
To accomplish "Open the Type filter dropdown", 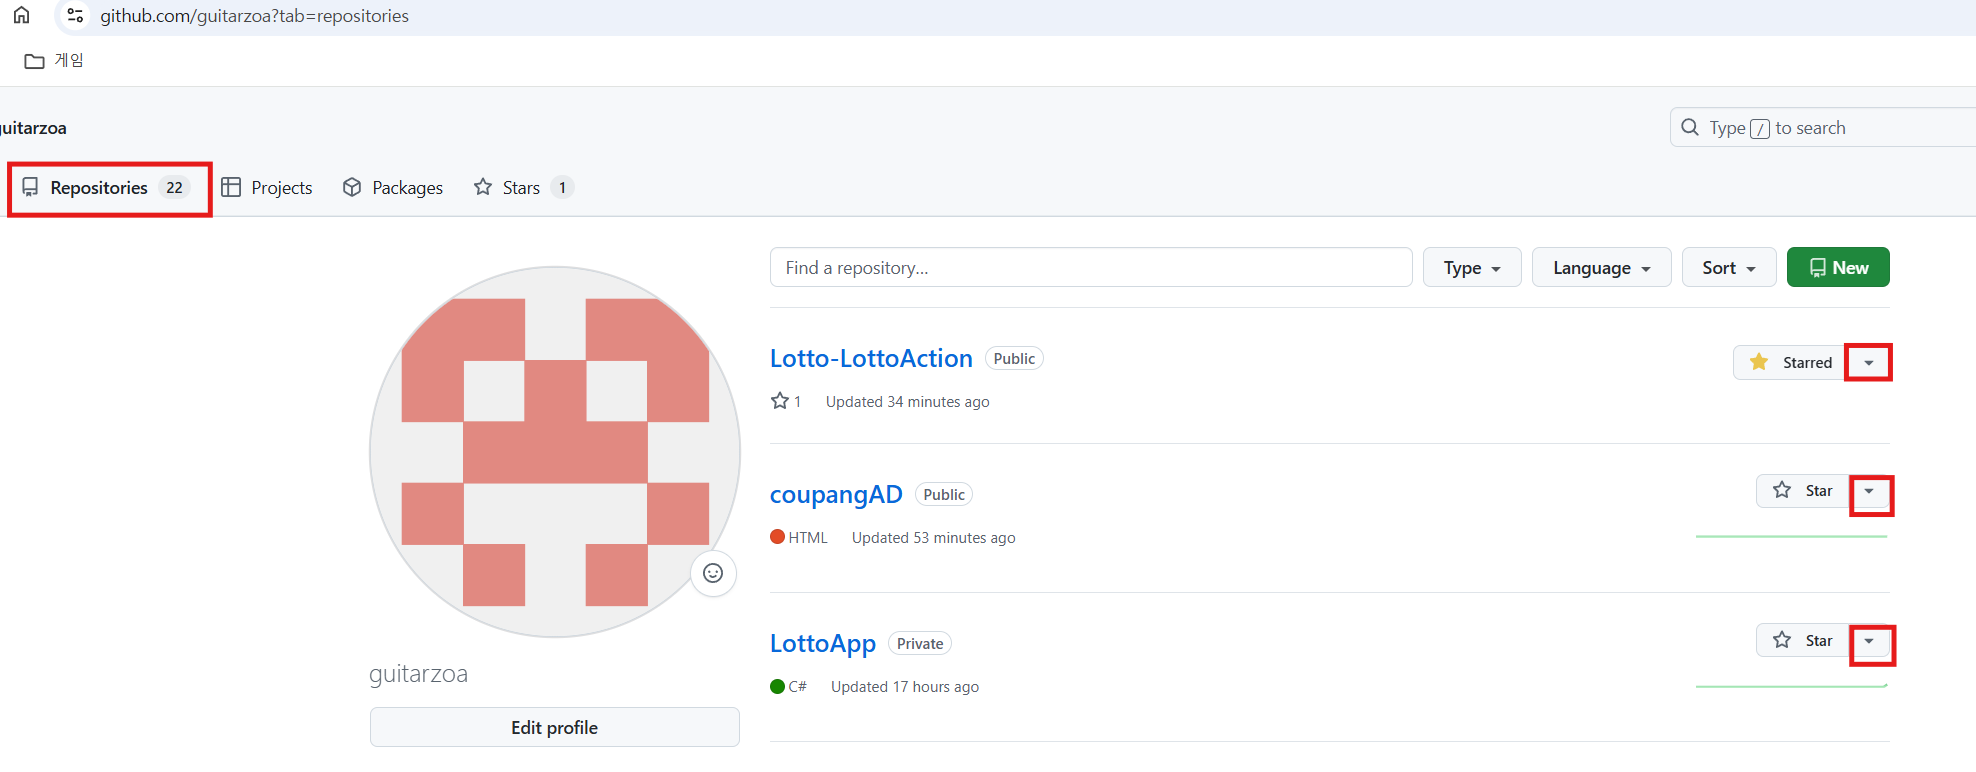I will click(x=1472, y=267).
